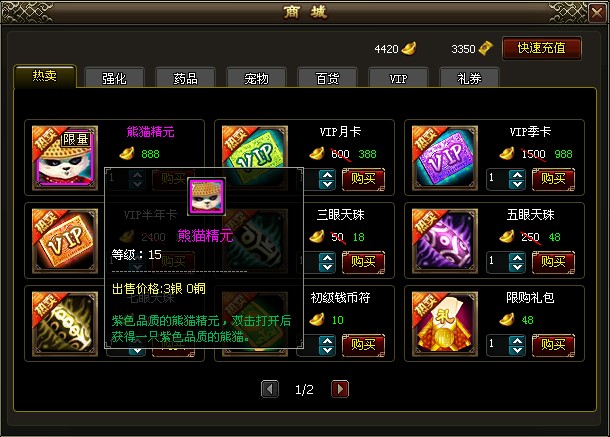Open the 礼券 tab

coord(469,78)
